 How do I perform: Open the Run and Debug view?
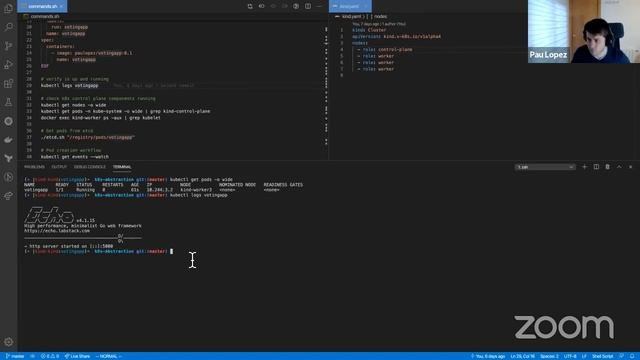[x=8, y=64]
